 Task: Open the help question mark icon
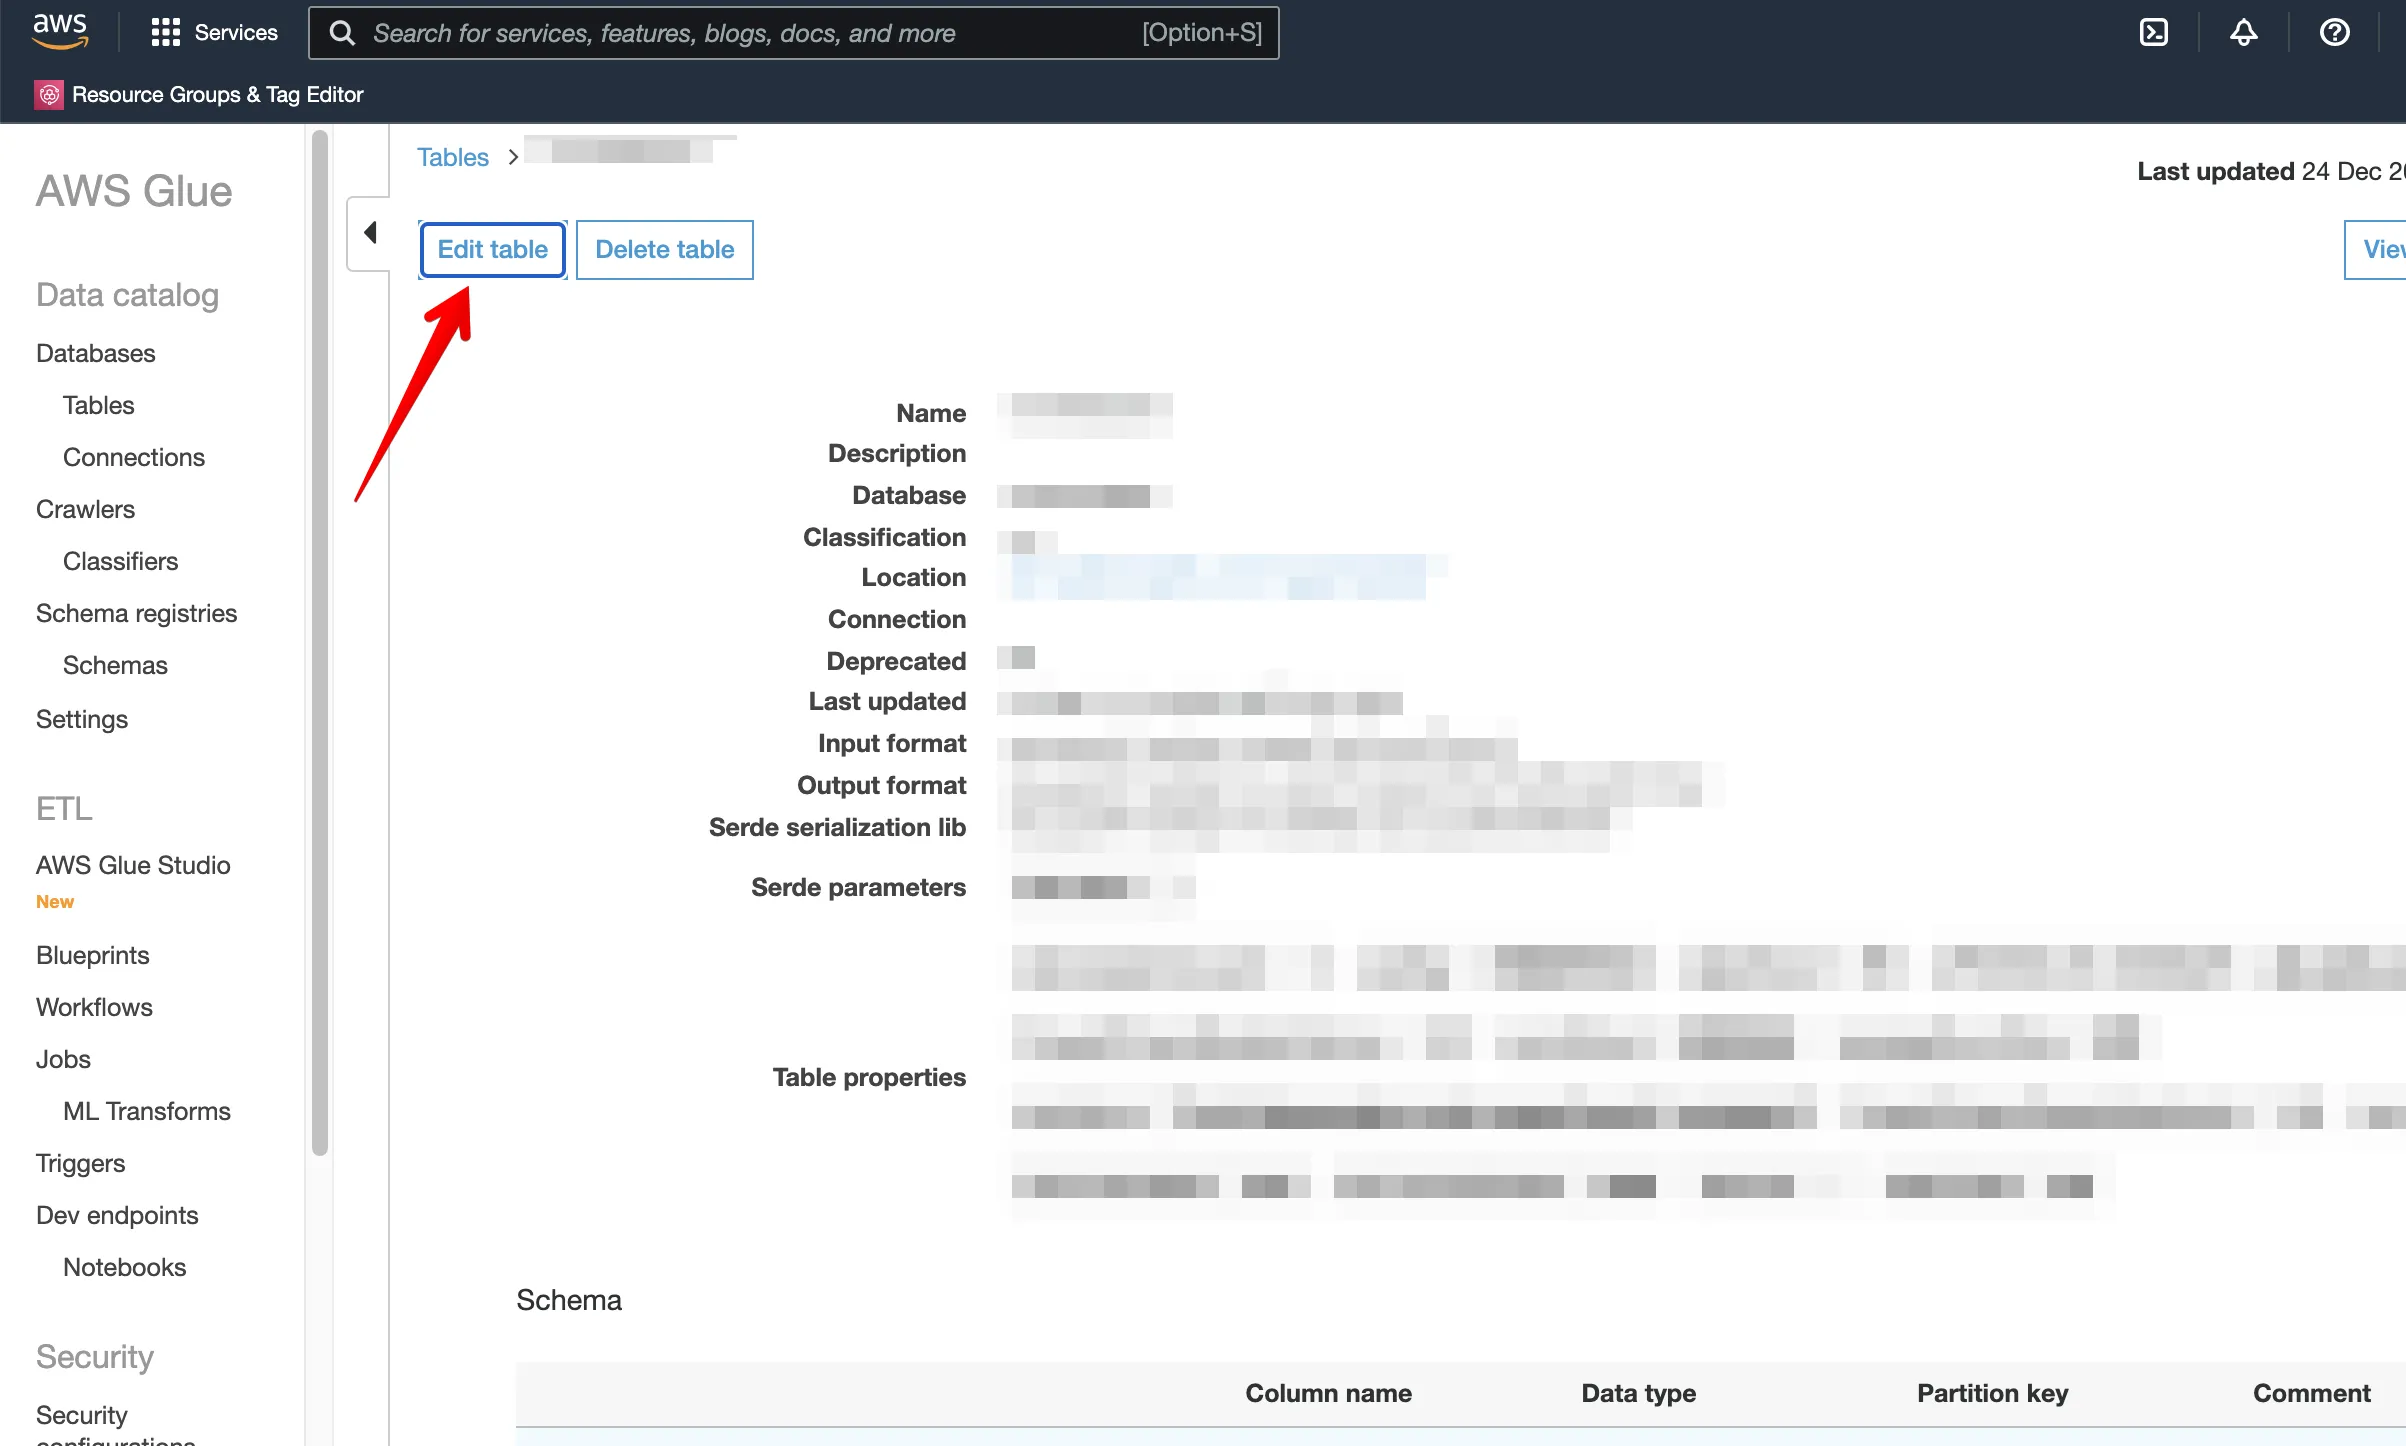click(x=2334, y=33)
